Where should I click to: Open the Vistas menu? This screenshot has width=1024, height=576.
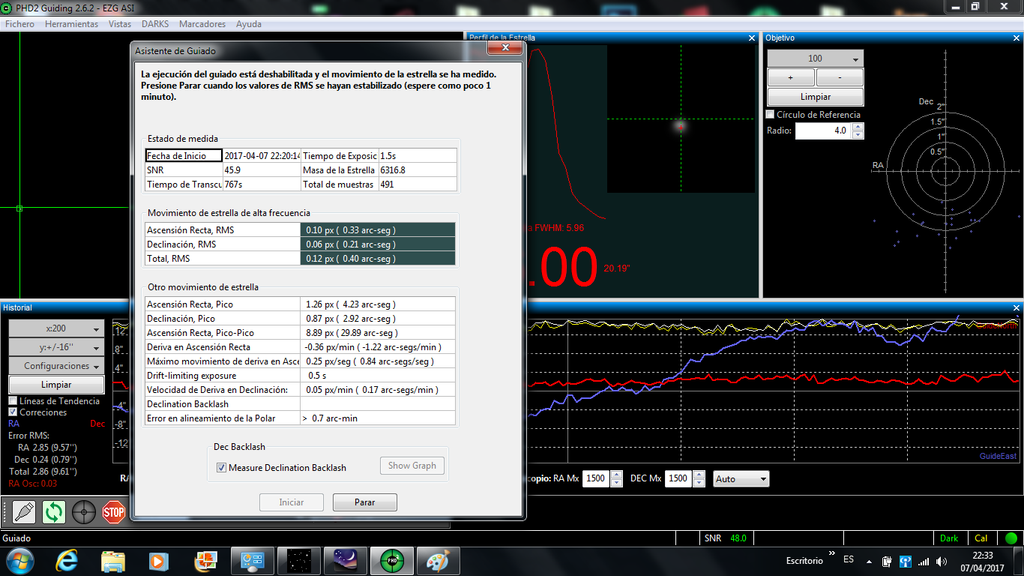click(x=120, y=24)
